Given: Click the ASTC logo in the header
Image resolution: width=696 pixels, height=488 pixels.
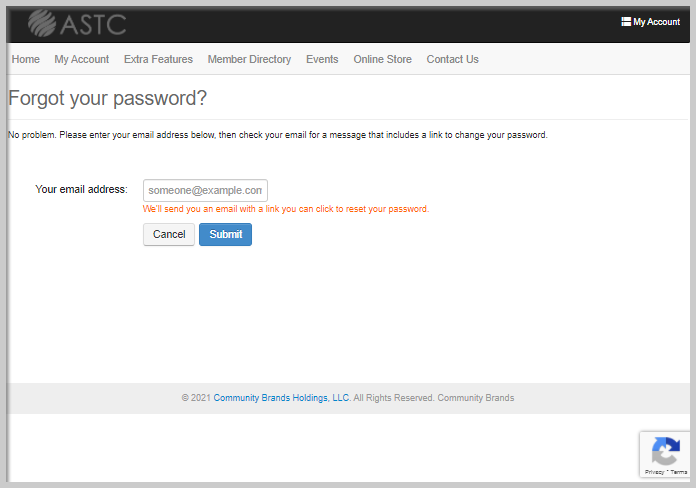Looking at the screenshot, I should (77, 23).
